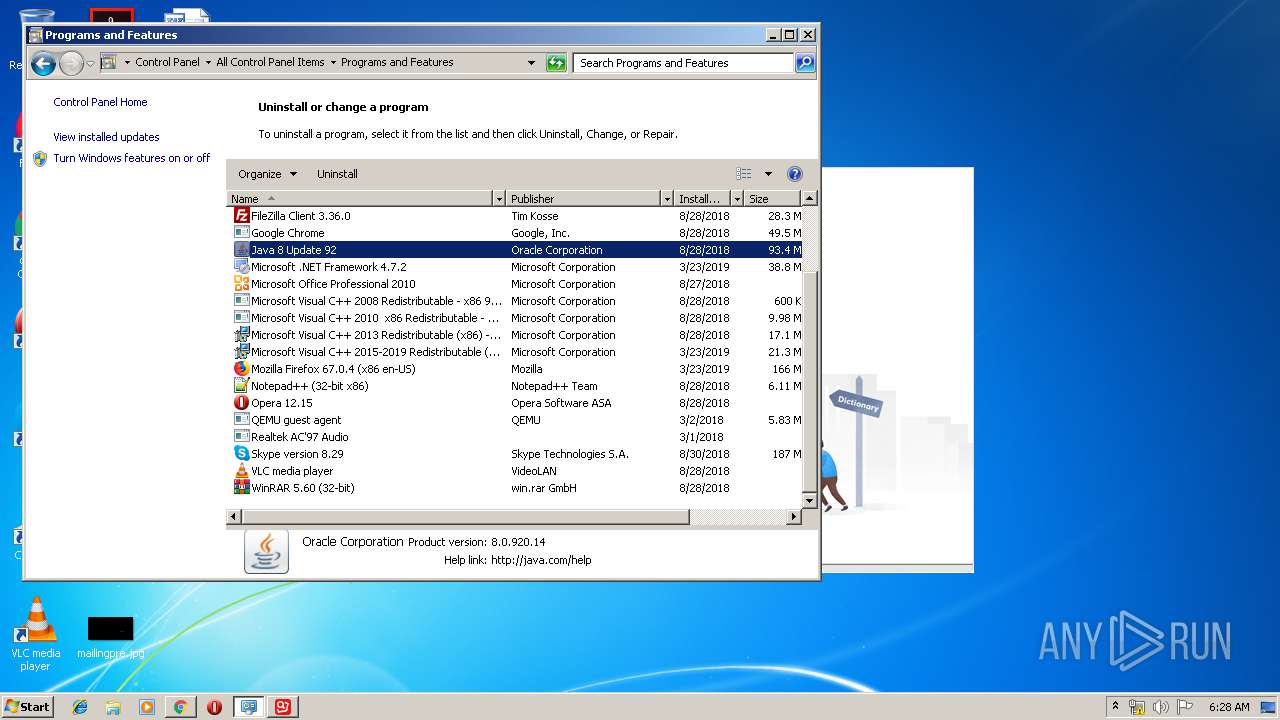Click the WinRAR icon in list
The width and height of the screenshot is (1280, 720).
tap(241, 488)
